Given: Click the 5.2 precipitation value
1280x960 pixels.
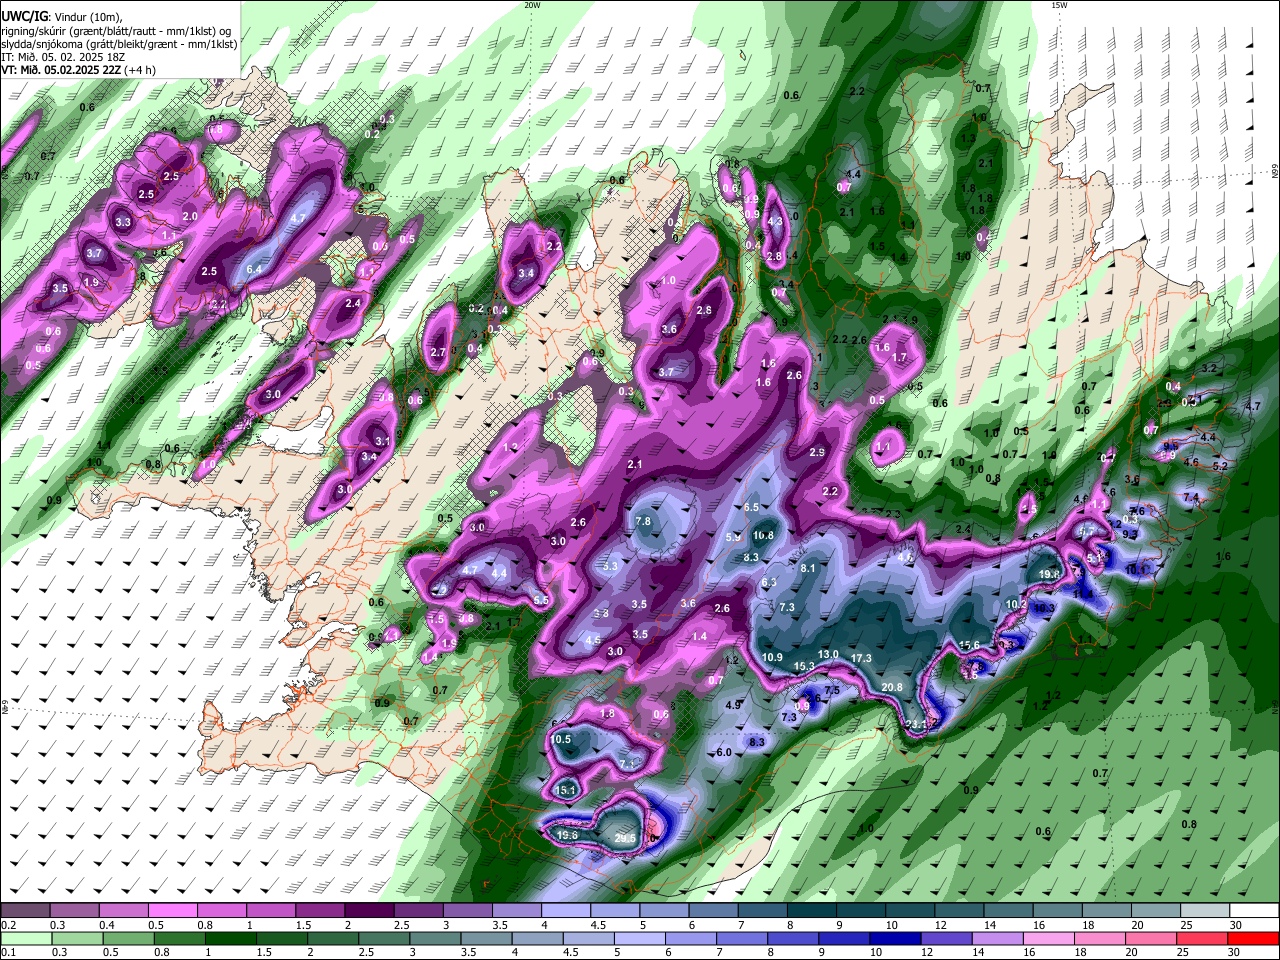Looking at the screenshot, I should 1219,466.
